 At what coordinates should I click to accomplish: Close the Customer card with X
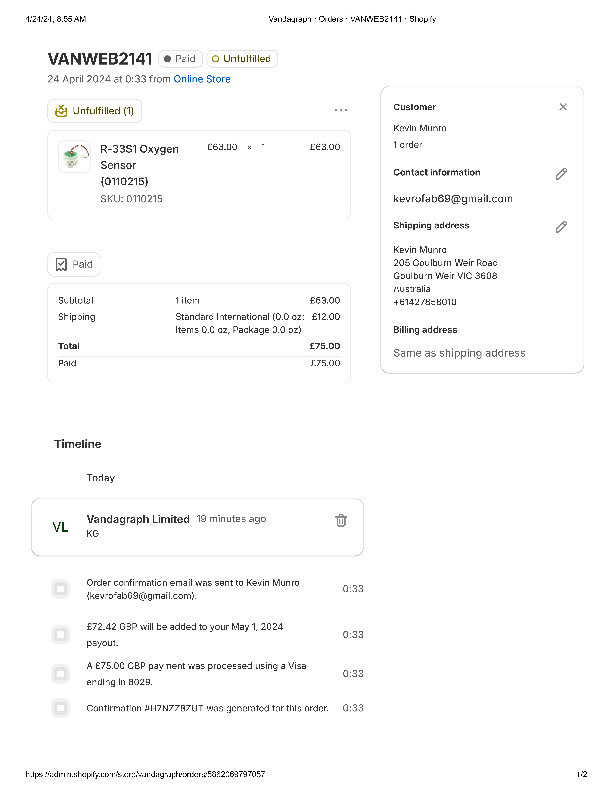(563, 107)
